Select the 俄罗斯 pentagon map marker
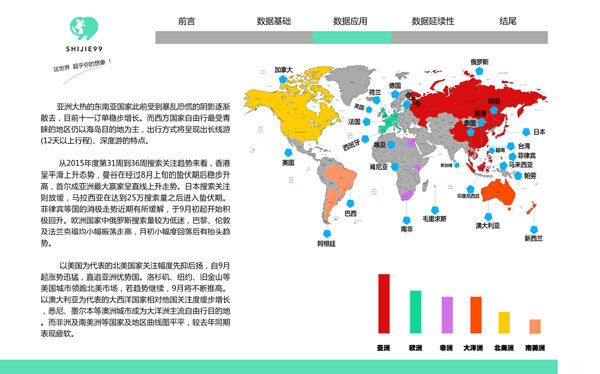Viewport: 600px width, 374px height. click(x=479, y=71)
